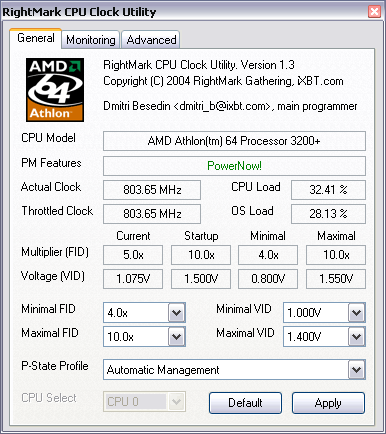This screenshot has width=386, height=434.
Task: Click the CPU Model field value
Action: pos(234,141)
